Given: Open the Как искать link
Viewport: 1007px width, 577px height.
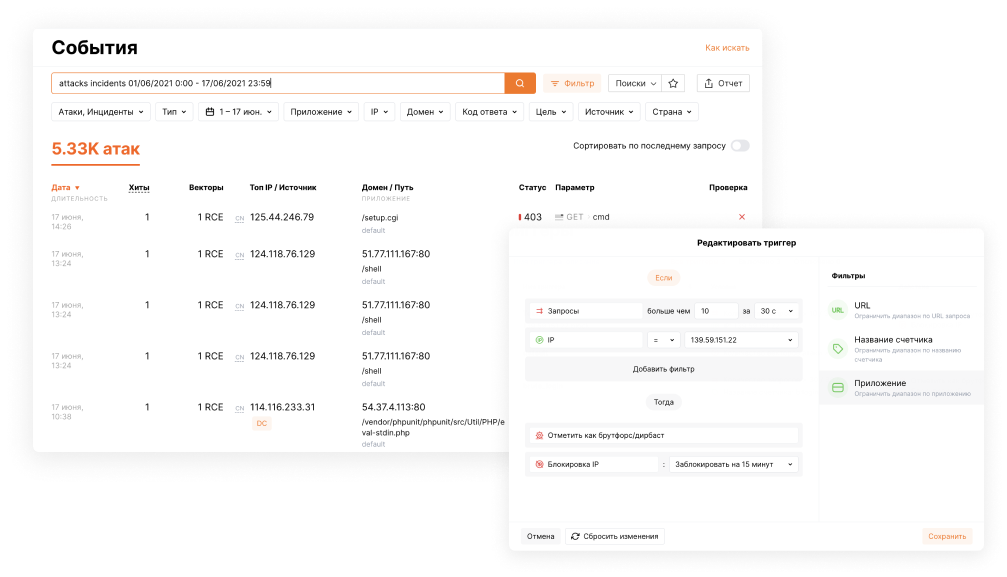Looking at the screenshot, I should point(727,48).
